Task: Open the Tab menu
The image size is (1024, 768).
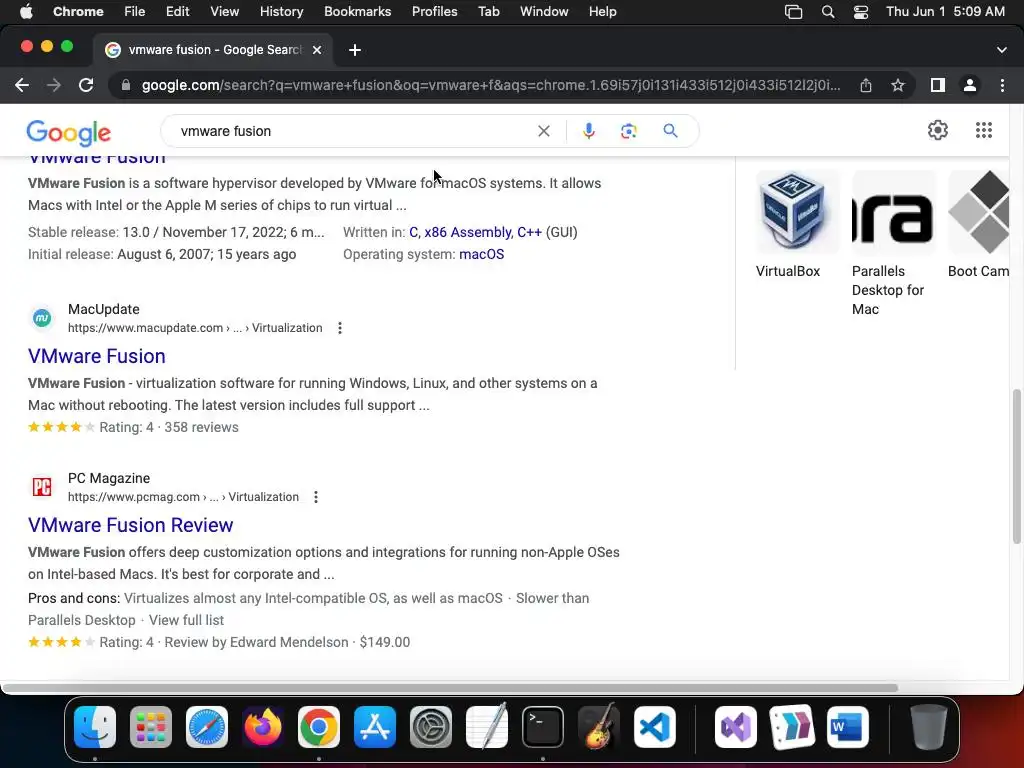Action: coord(488,12)
